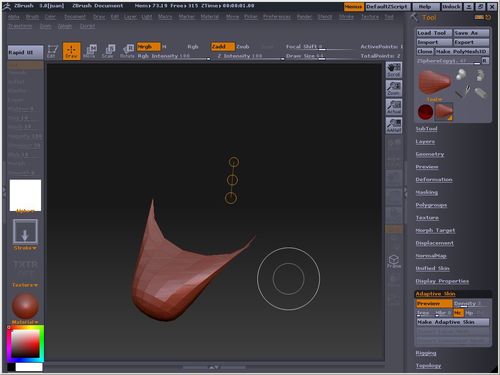This screenshot has height=375, width=500.
Task: Select the dark red ZSphere tool icon
Action: pyautogui.click(x=425, y=112)
